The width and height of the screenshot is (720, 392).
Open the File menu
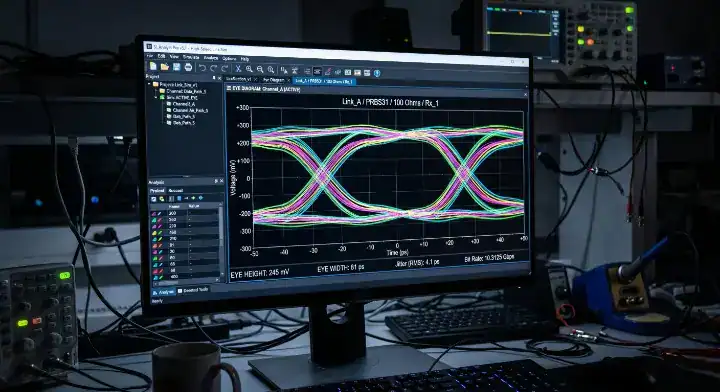pos(150,56)
